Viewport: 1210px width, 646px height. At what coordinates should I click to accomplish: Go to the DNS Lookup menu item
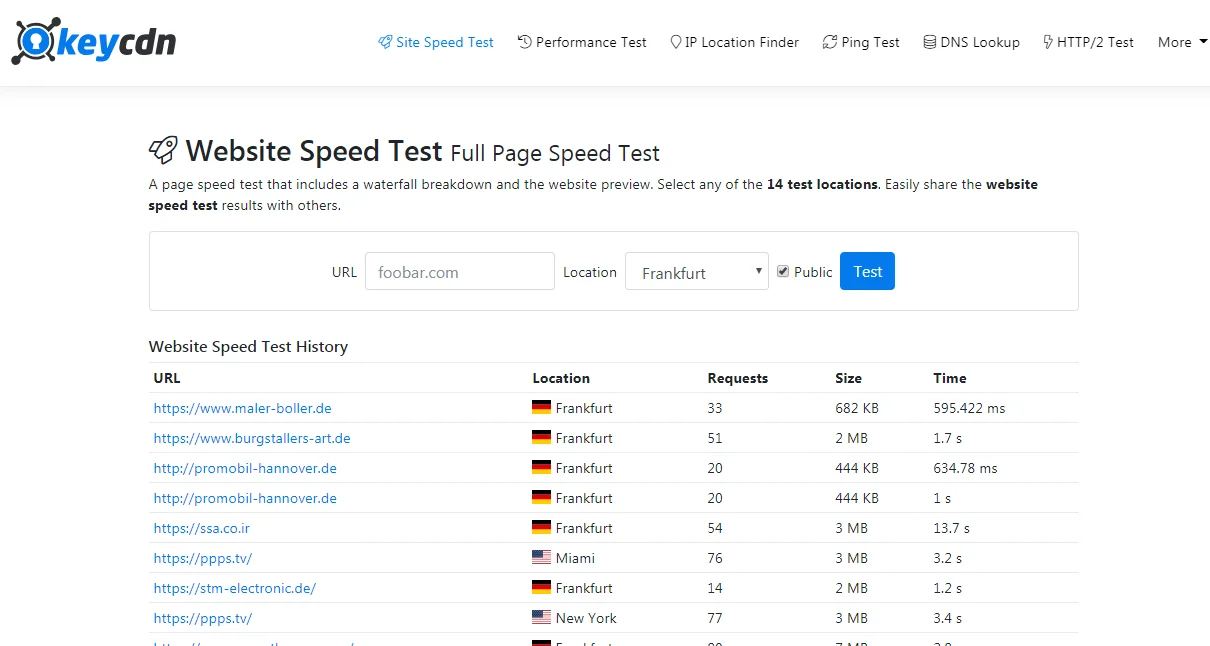[x=979, y=42]
